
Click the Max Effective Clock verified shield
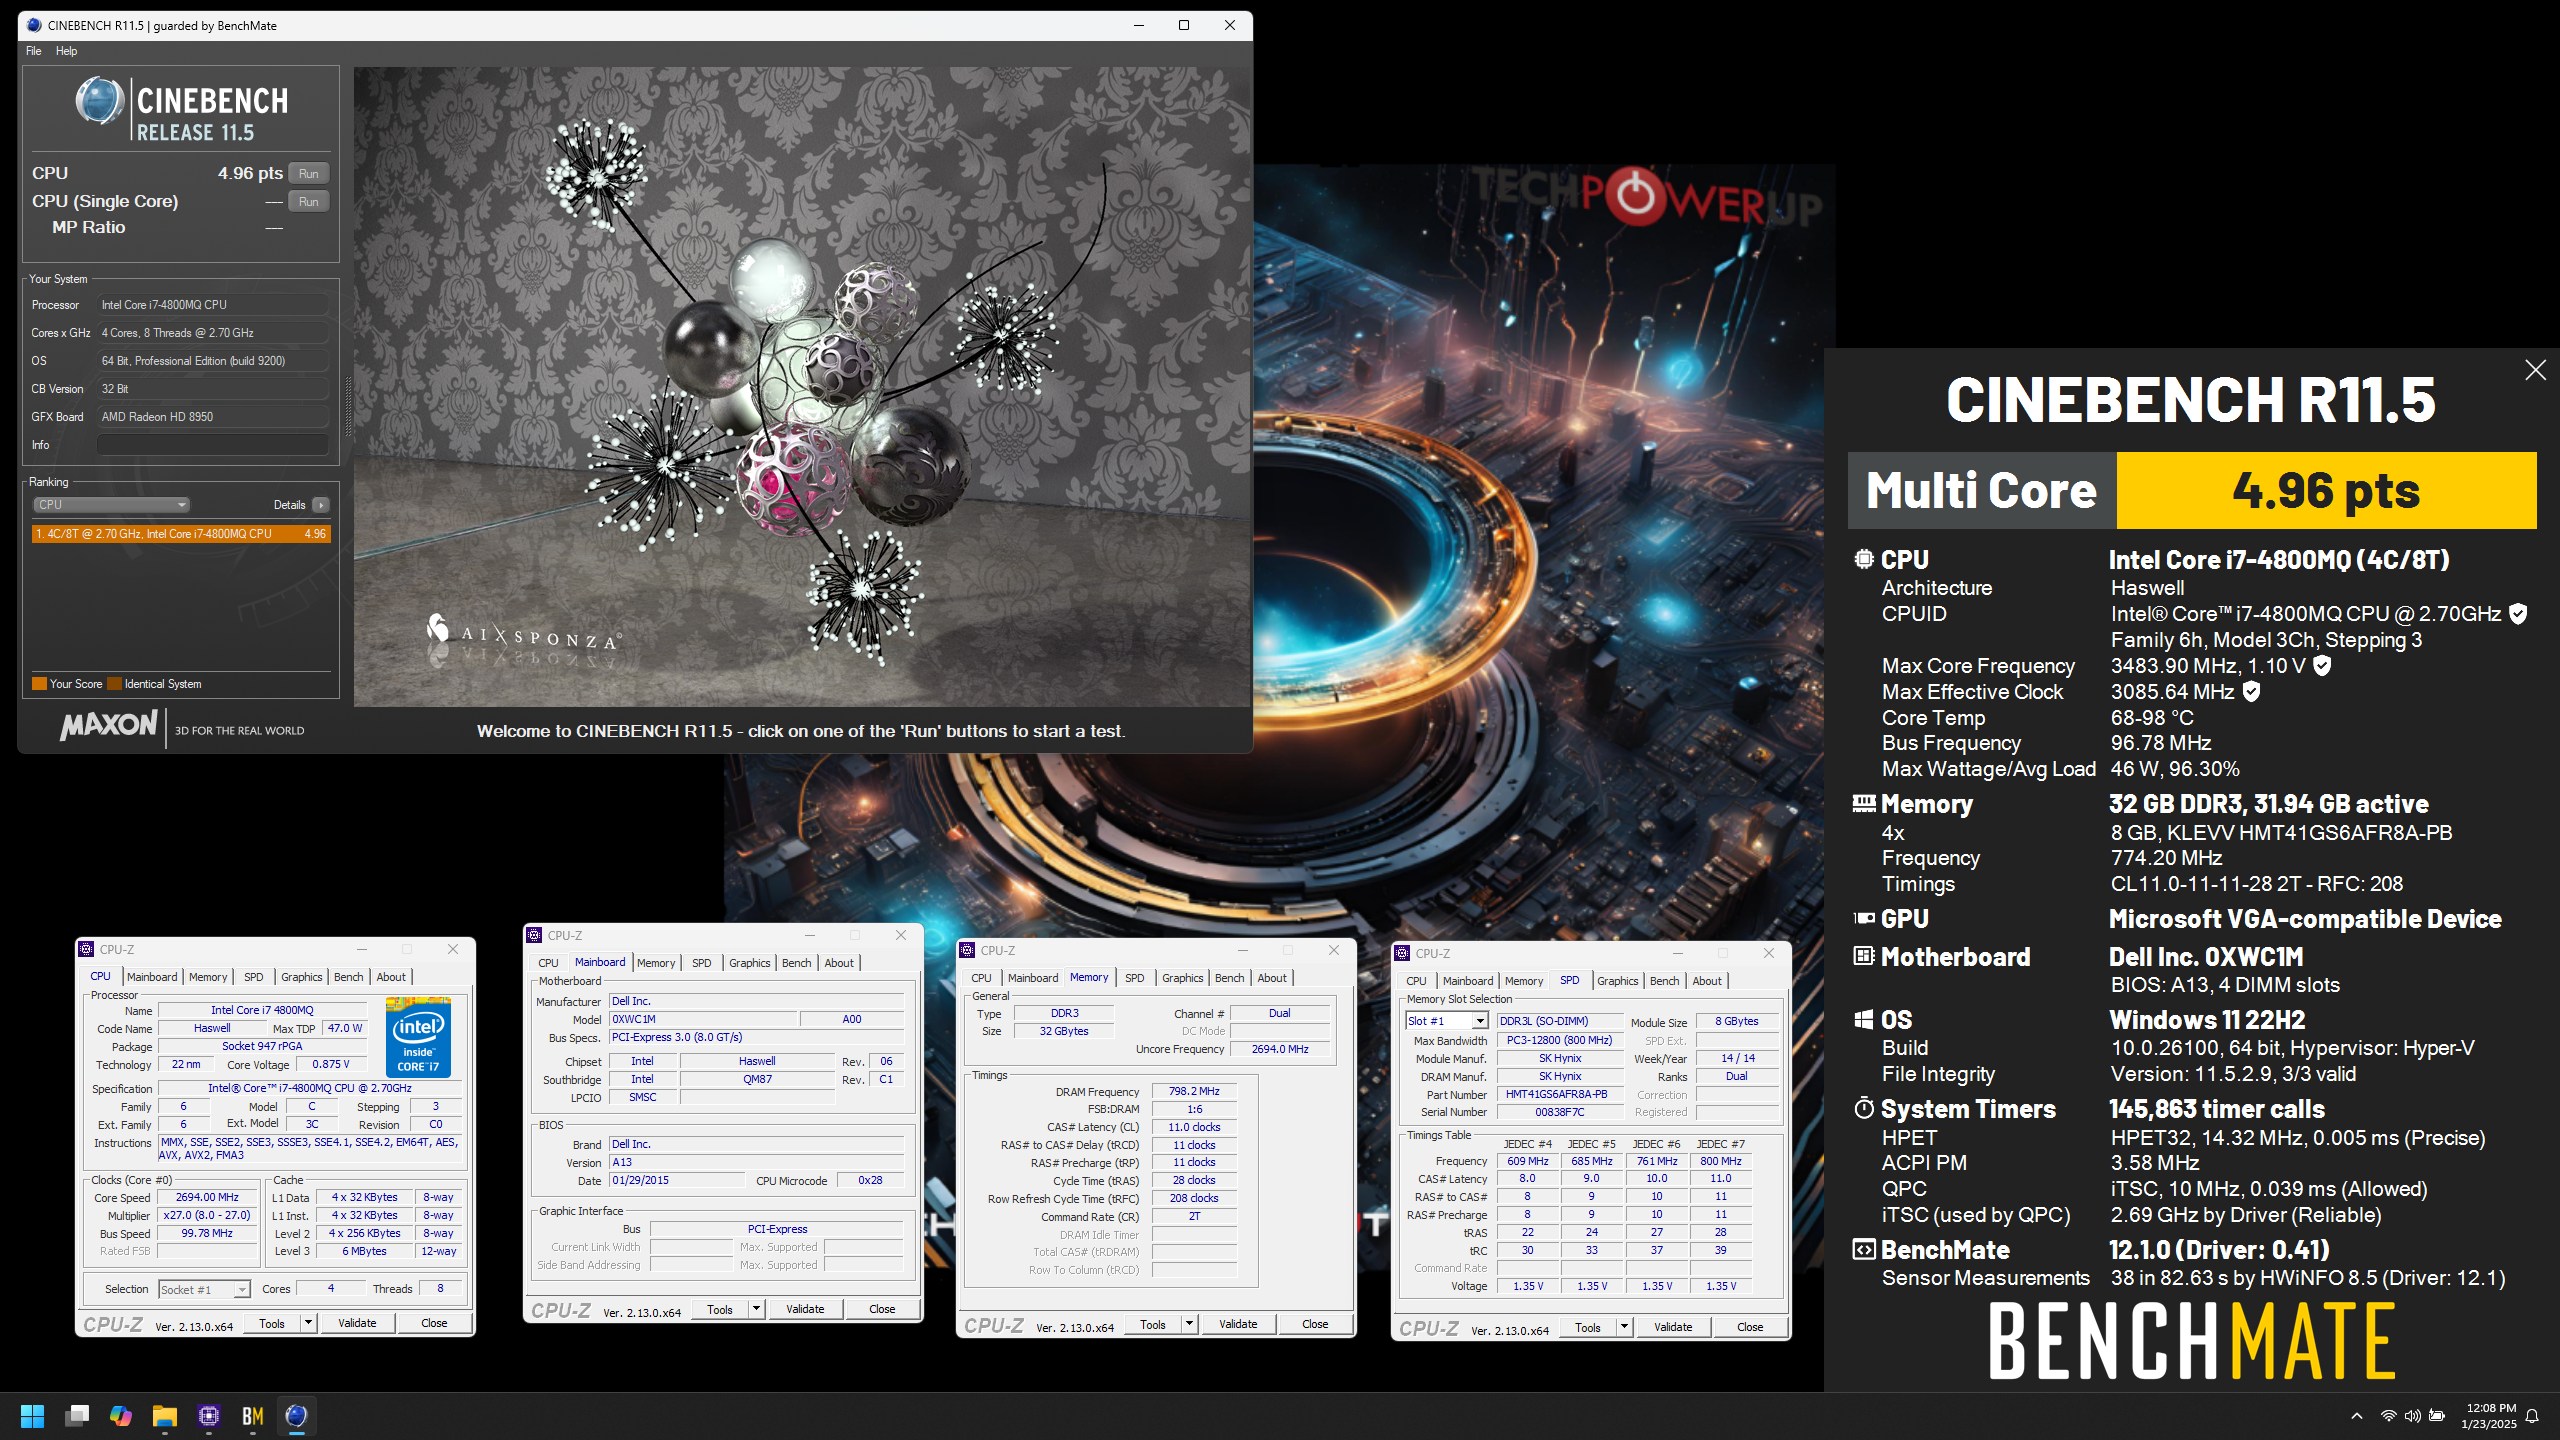click(2251, 692)
